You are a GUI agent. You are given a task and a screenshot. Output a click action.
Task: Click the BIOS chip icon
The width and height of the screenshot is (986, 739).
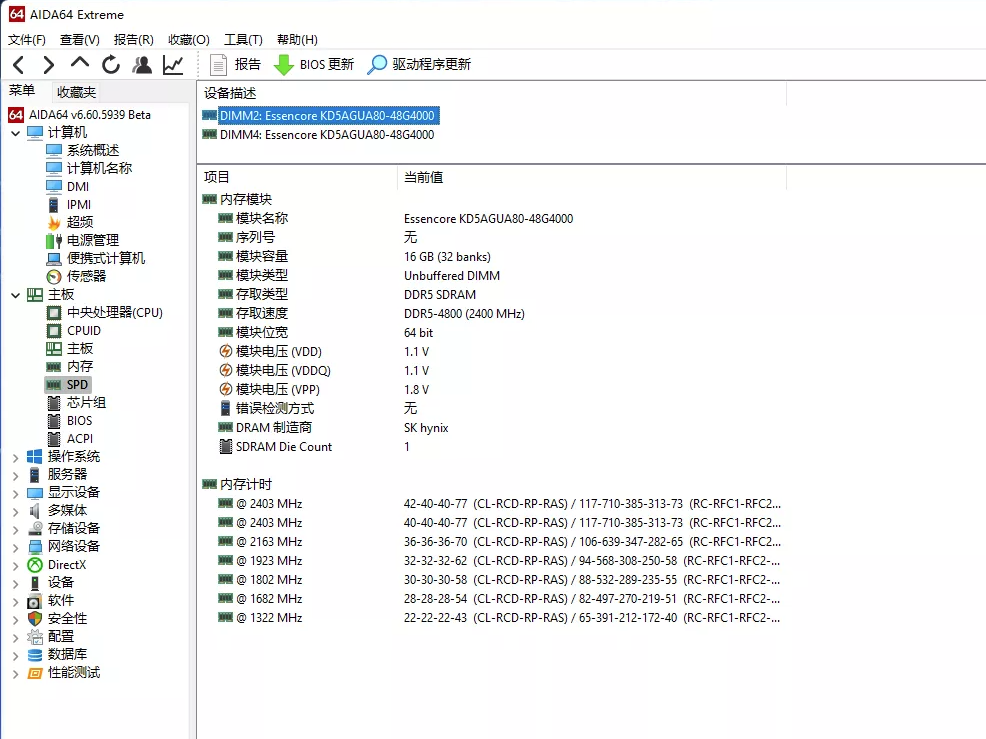(54, 421)
